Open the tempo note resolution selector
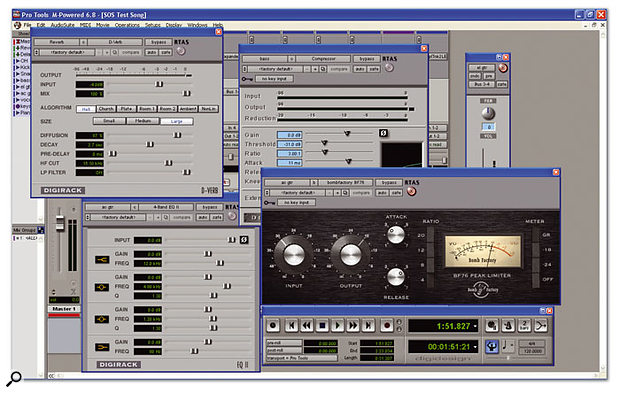The height and width of the screenshot is (393, 620). [x=507, y=346]
